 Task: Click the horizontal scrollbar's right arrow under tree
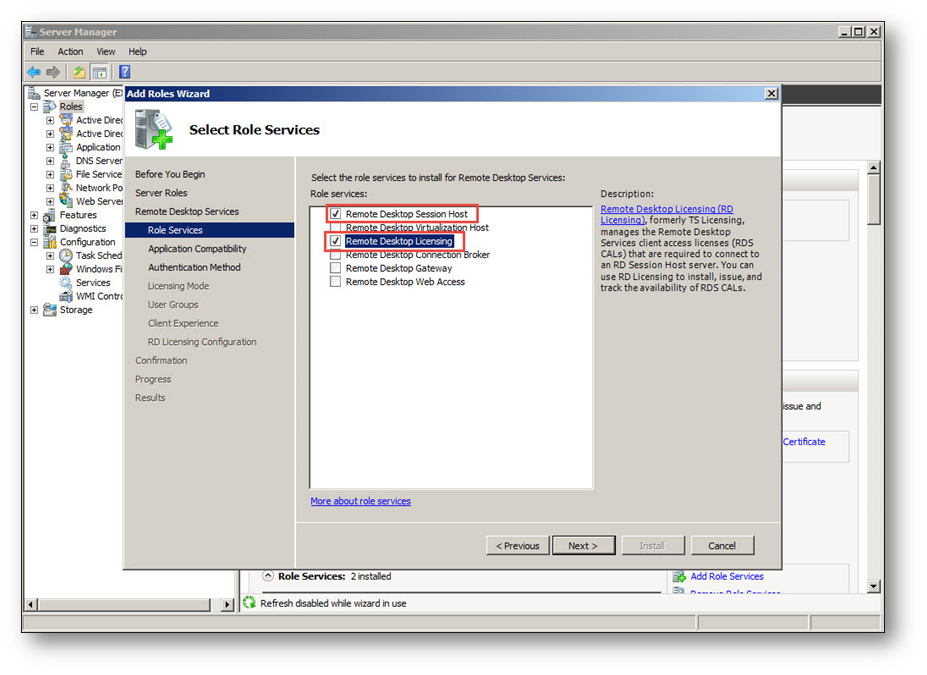pyautogui.click(x=227, y=604)
